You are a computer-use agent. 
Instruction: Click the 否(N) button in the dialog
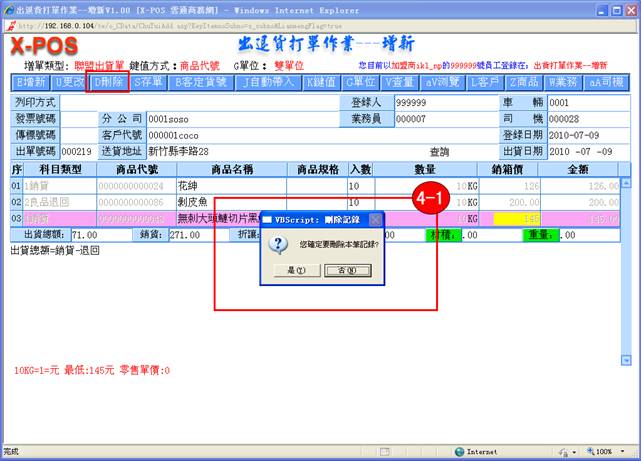point(346,270)
